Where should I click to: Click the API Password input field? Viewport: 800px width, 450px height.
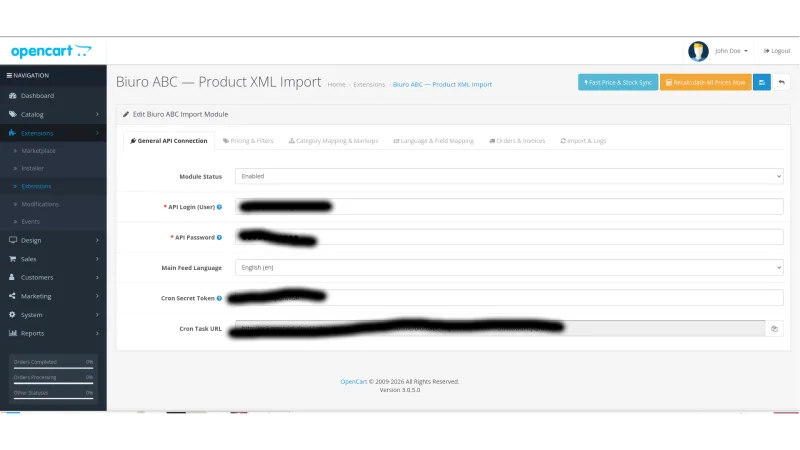click(x=509, y=237)
